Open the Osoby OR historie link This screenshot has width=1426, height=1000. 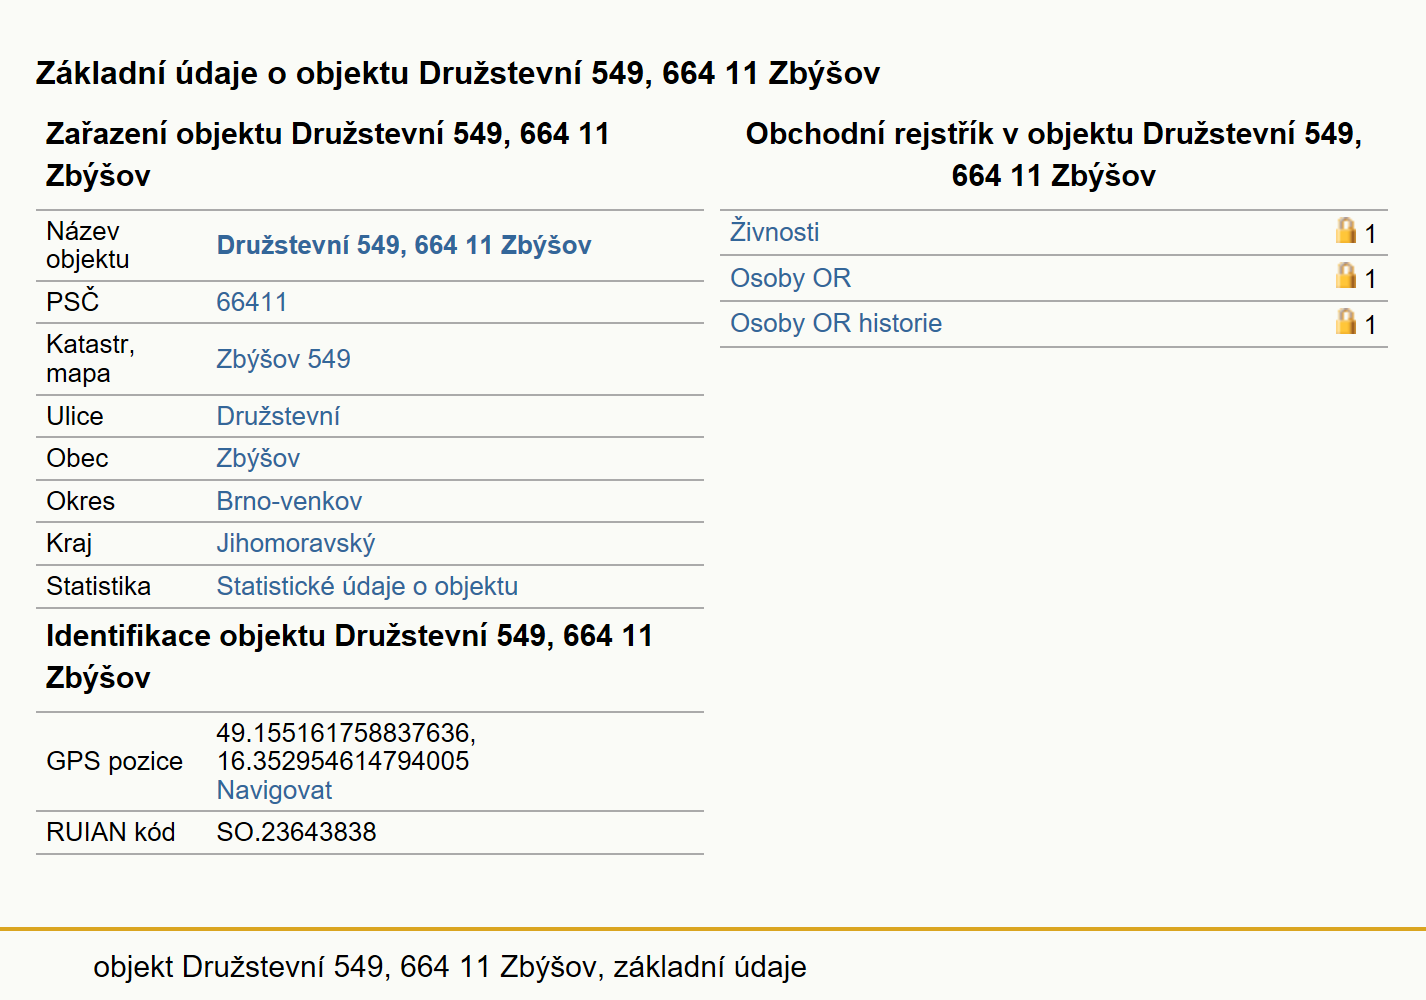pyautogui.click(x=836, y=323)
